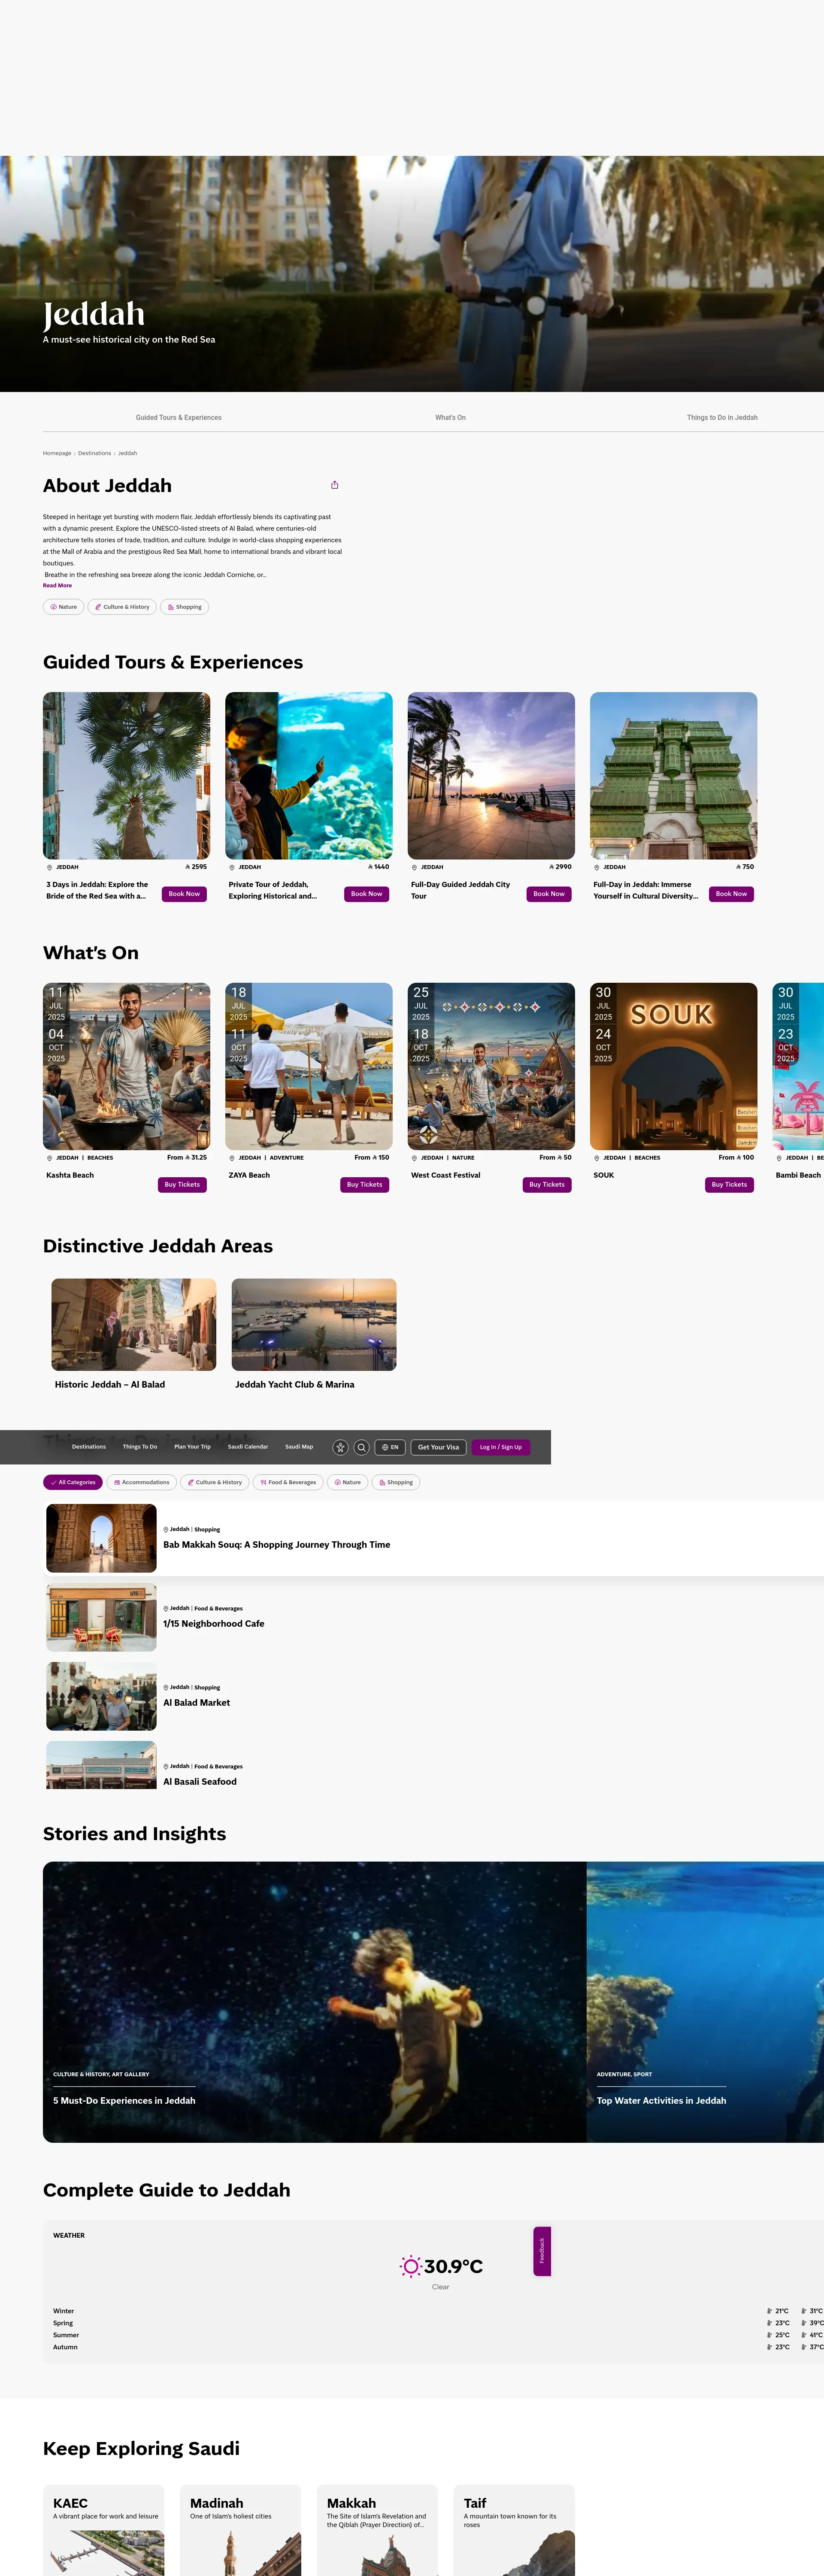Click the Log In / Sign Up button
The image size is (824, 2576).
pyautogui.click(x=500, y=1447)
